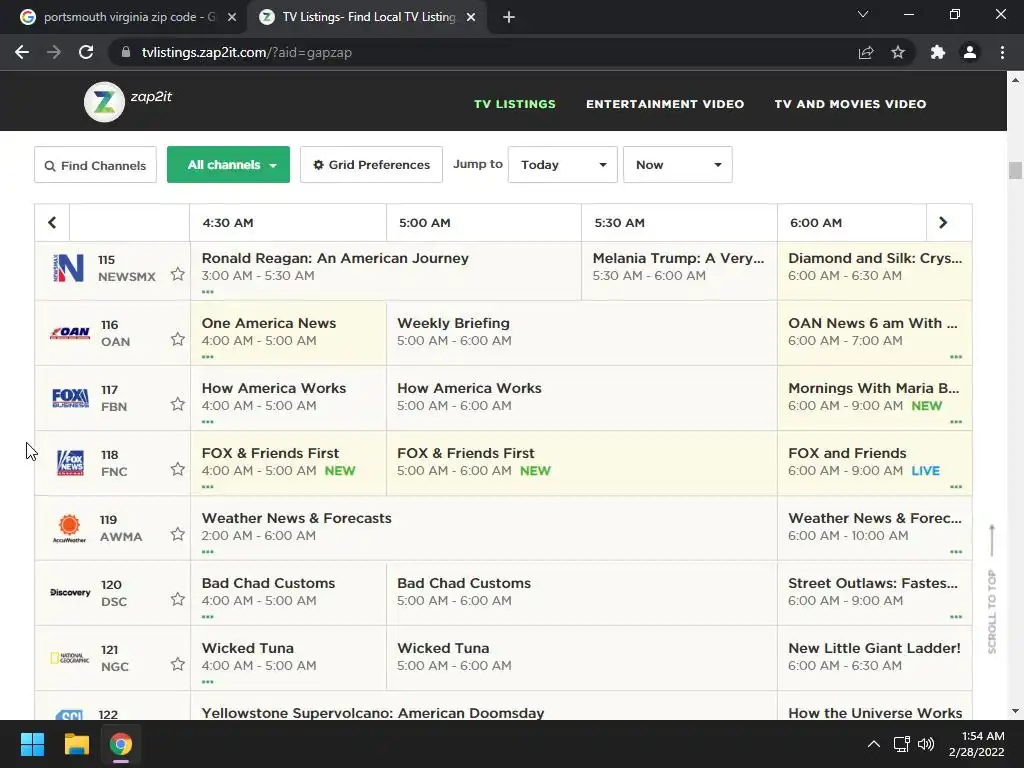This screenshot has height=768, width=1024.
Task: Share this page icon
Action: 866,52
